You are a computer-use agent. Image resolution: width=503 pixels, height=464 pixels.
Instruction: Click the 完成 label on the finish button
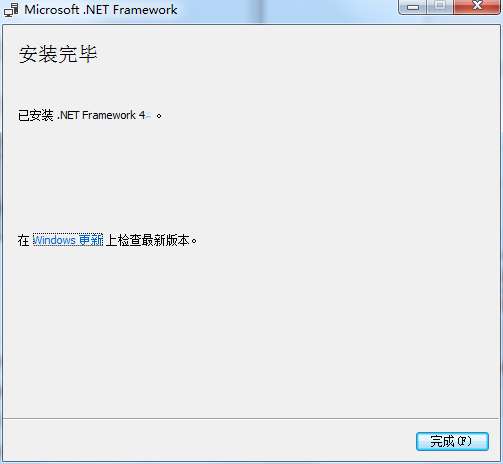442,441
